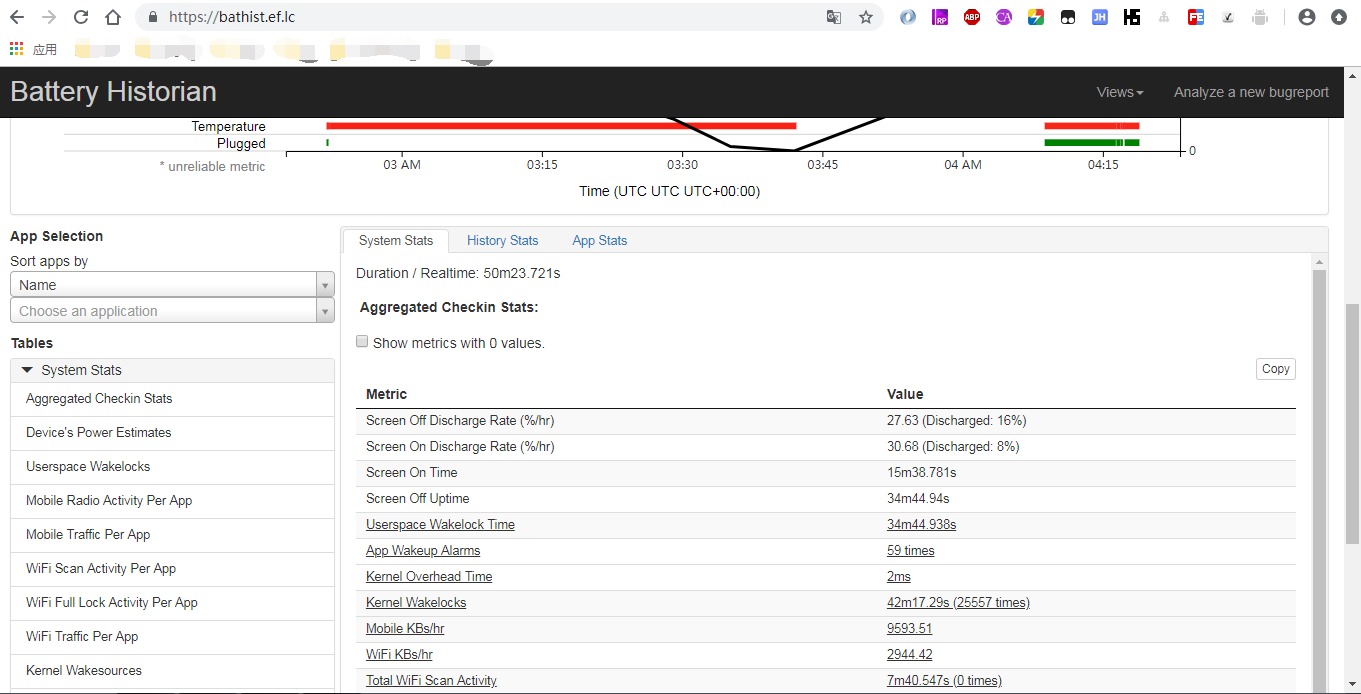The image size is (1361, 694).
Task: Click the Chrome update arrow icon
Action: coord(1339,17)
